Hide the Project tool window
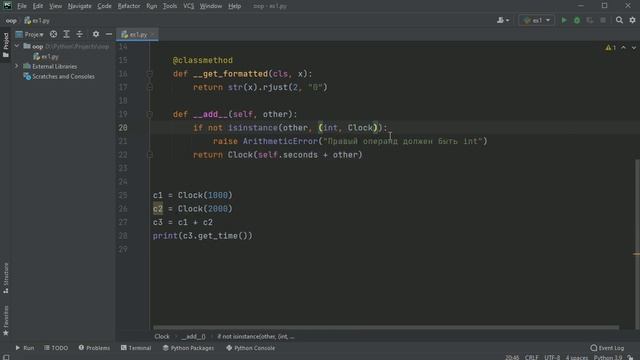Screen dimensions: 640x360 109,34
